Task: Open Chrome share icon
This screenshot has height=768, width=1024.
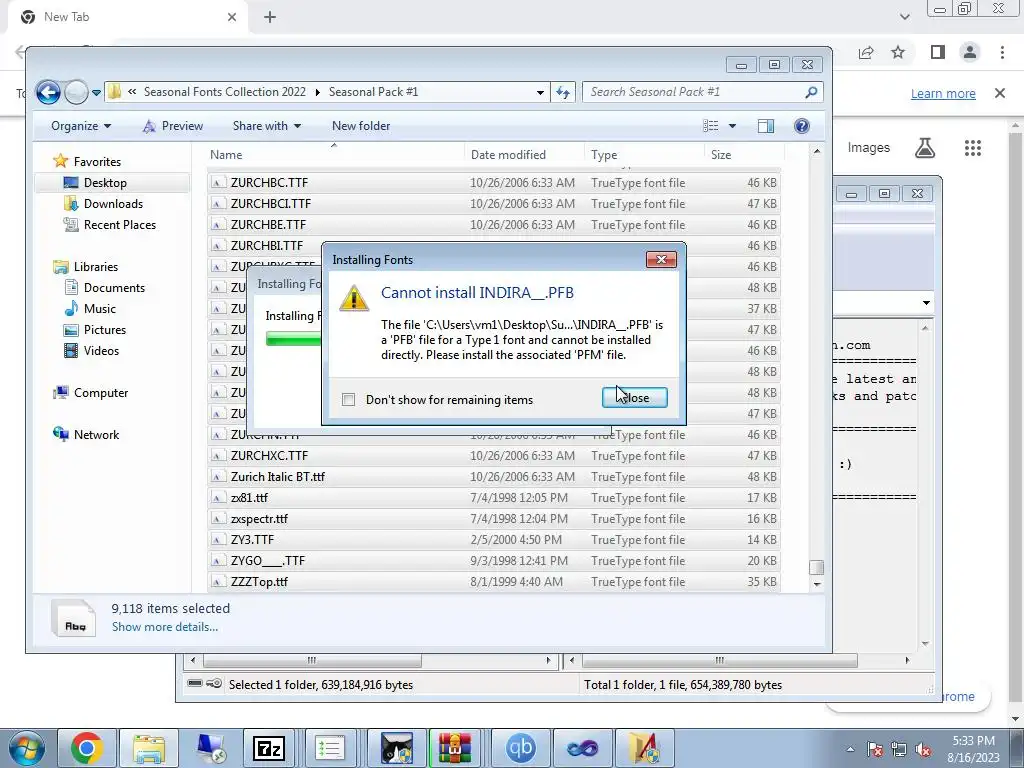Action: 866,52
